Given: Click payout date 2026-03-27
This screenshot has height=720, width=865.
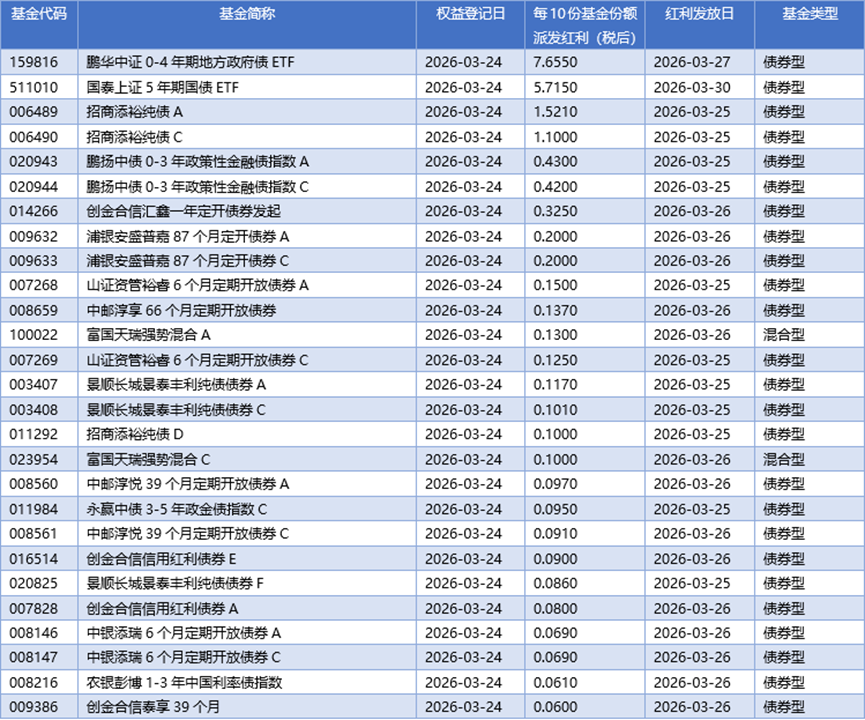Looking at the screenshot, I should pos(692,62).
